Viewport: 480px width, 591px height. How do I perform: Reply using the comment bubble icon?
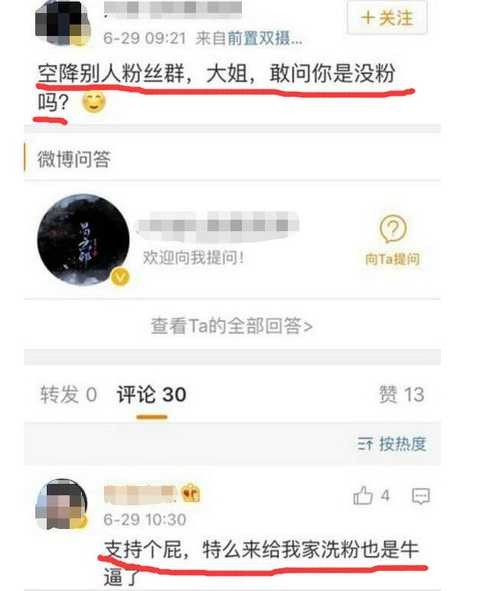(420, 496)
